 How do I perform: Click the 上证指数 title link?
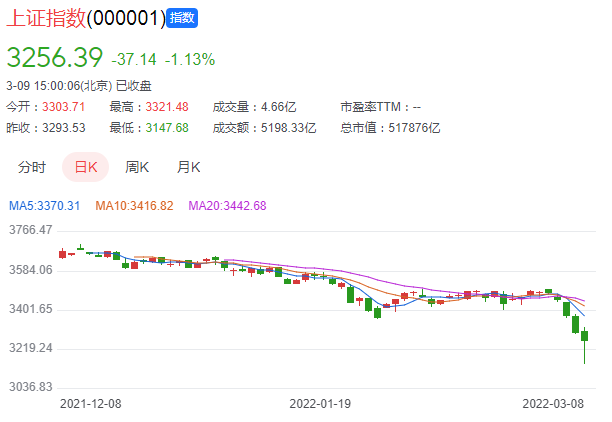click(x=46, y=18)
